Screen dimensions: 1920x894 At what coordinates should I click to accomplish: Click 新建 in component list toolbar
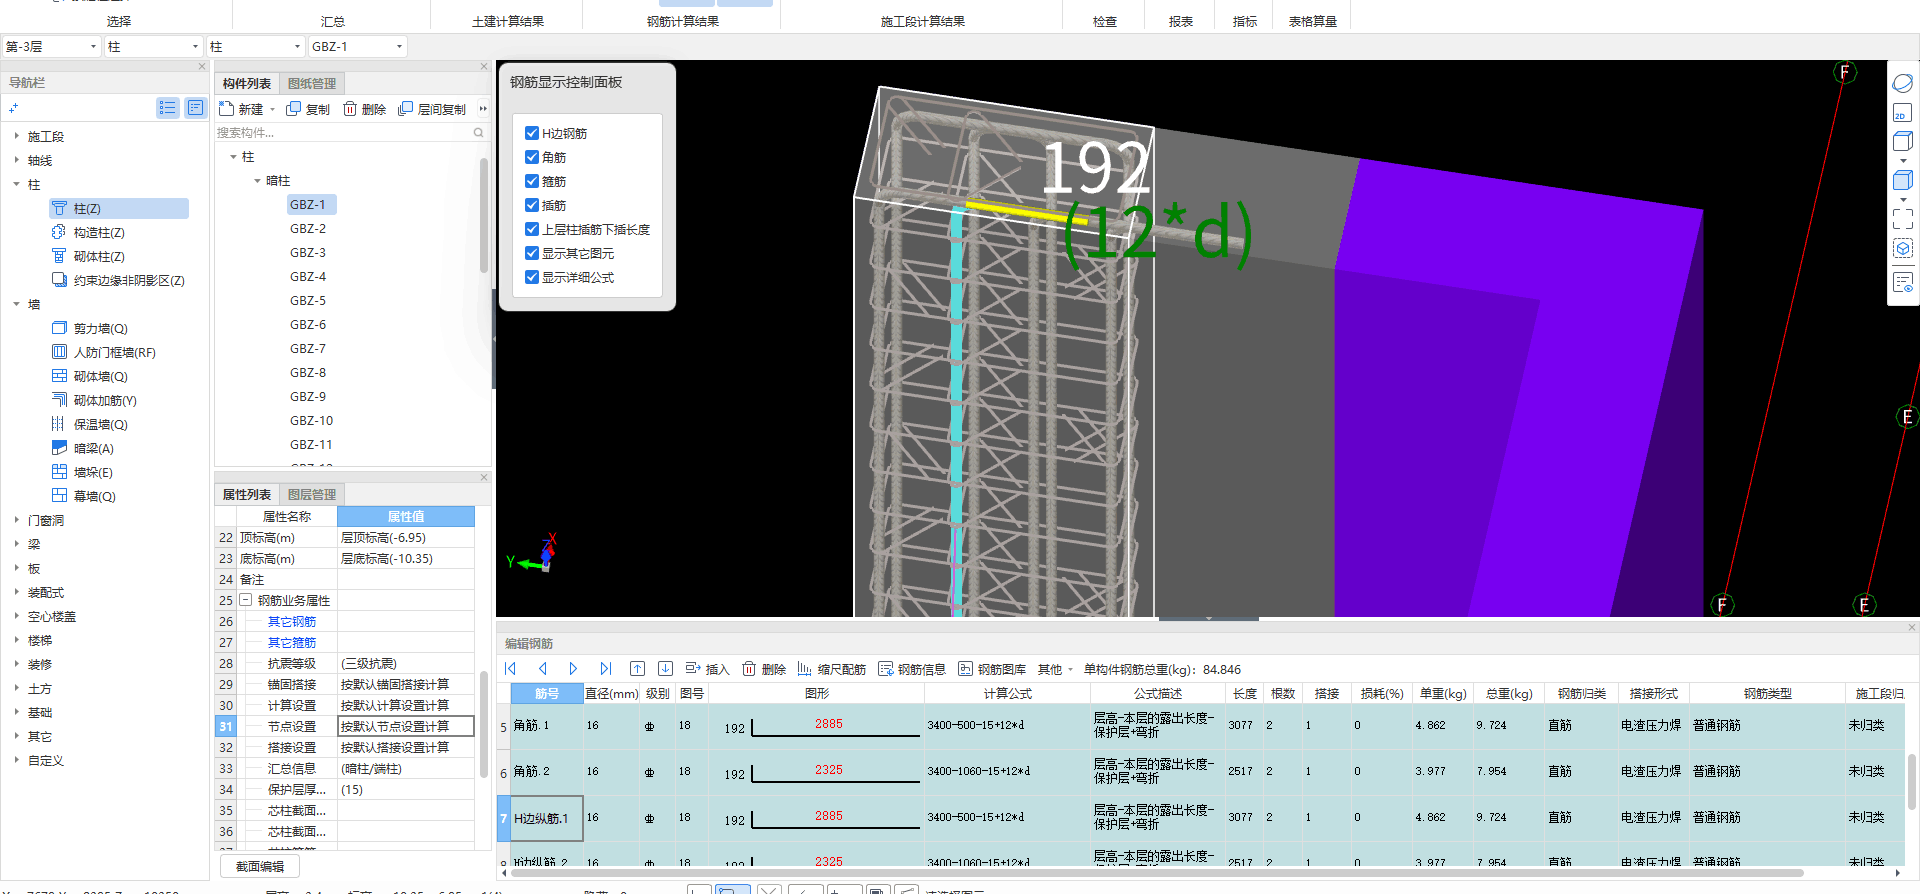tap(241, 109)
